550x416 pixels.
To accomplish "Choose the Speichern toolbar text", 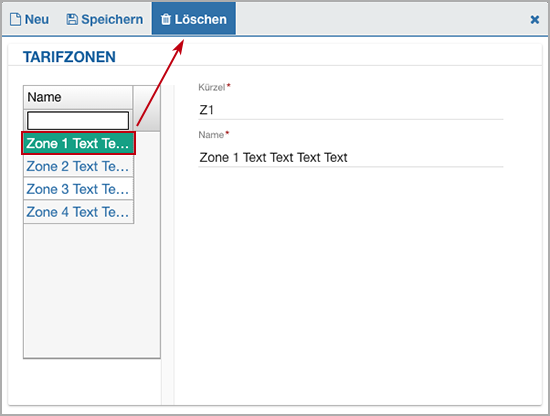I will [112, 19].
